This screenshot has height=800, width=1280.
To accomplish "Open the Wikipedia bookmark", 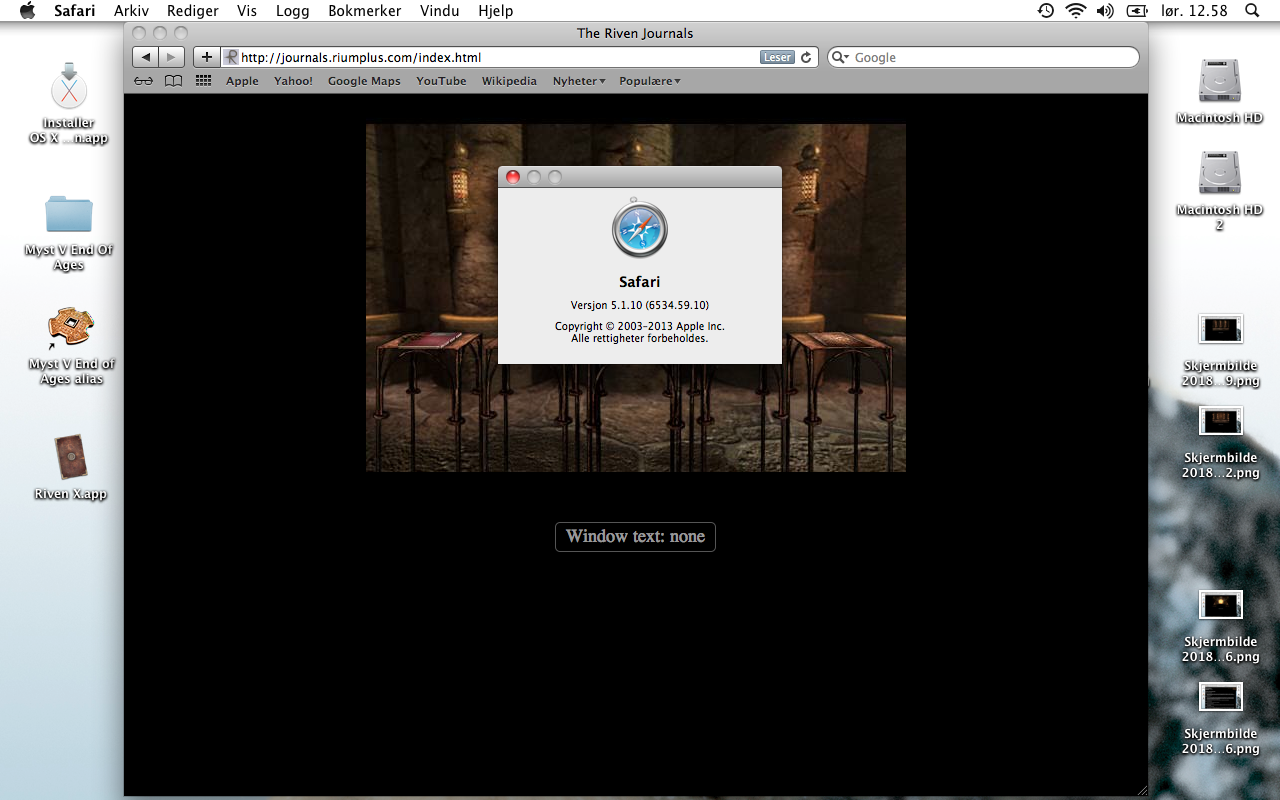I will tap(509, 81).
